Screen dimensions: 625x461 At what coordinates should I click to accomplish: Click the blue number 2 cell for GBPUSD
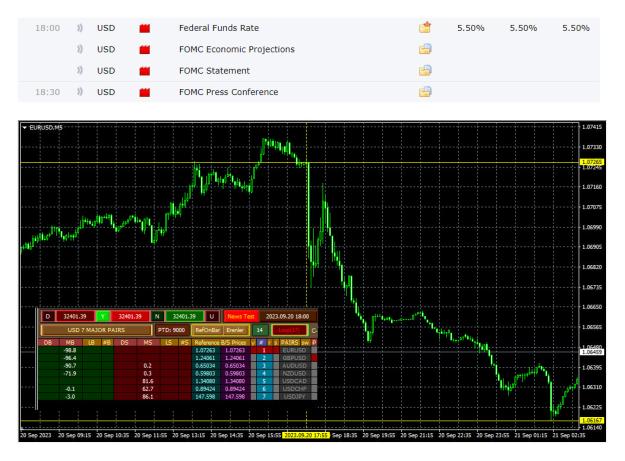coord(264,358)
